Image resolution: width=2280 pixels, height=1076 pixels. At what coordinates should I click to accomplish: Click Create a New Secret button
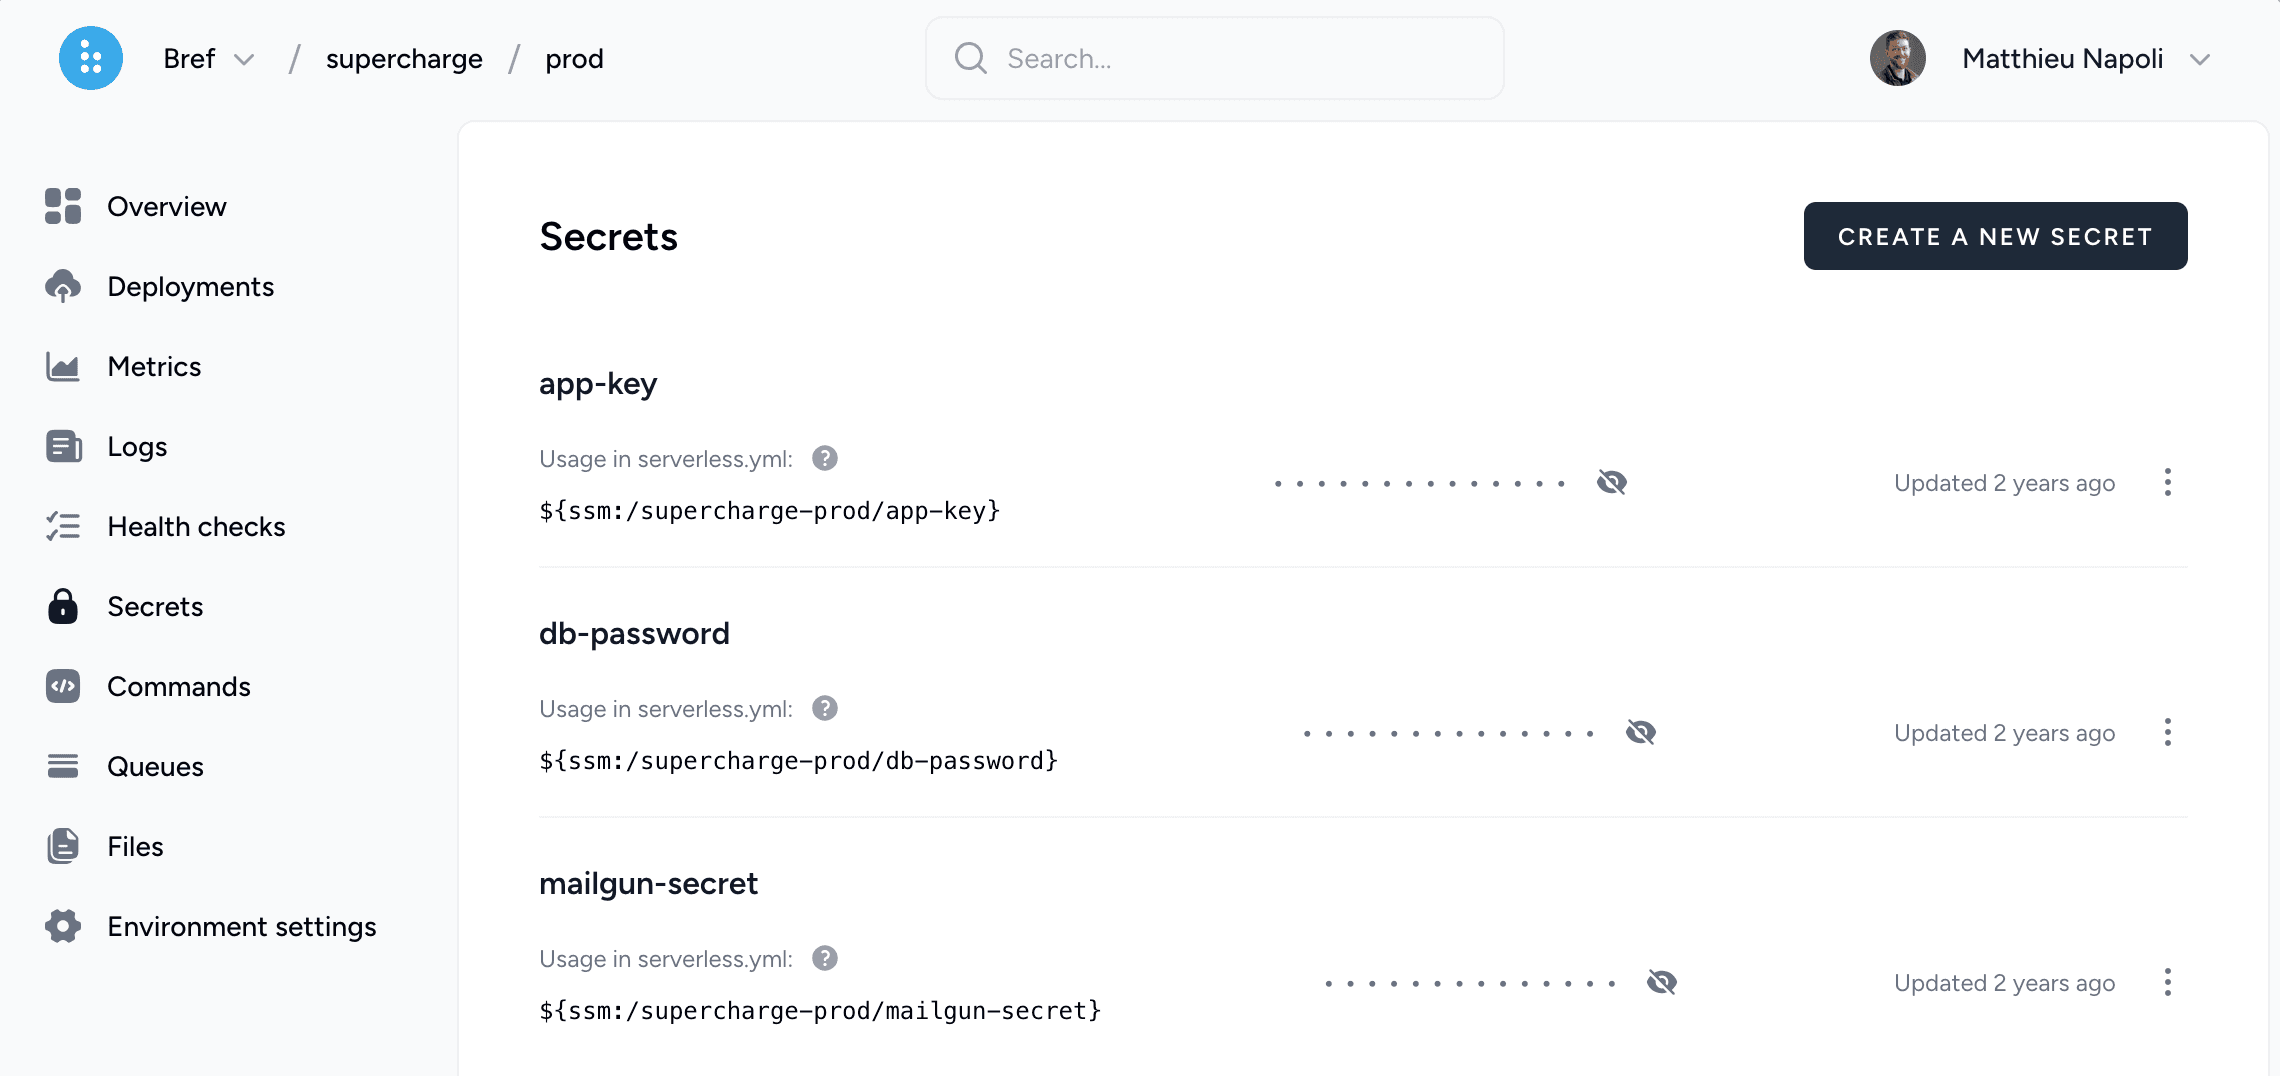tap(1994, 236)
